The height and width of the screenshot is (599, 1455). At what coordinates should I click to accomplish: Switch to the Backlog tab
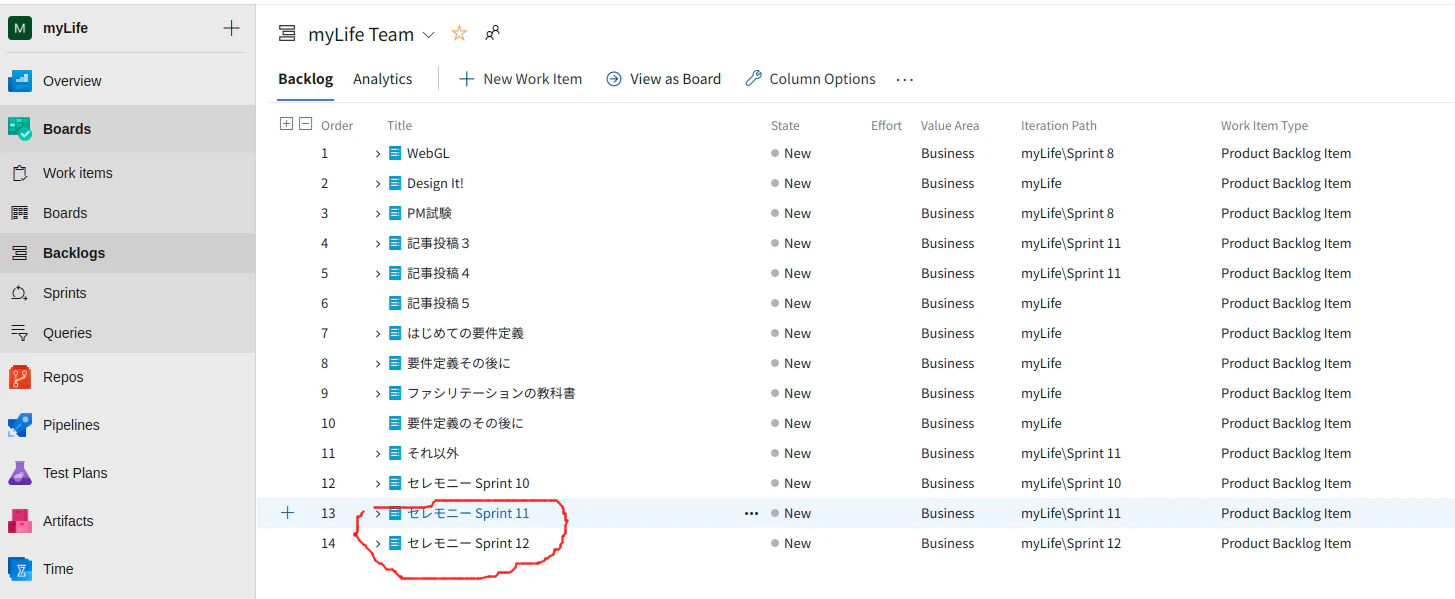pyautogui.click(x=305, y=79)
